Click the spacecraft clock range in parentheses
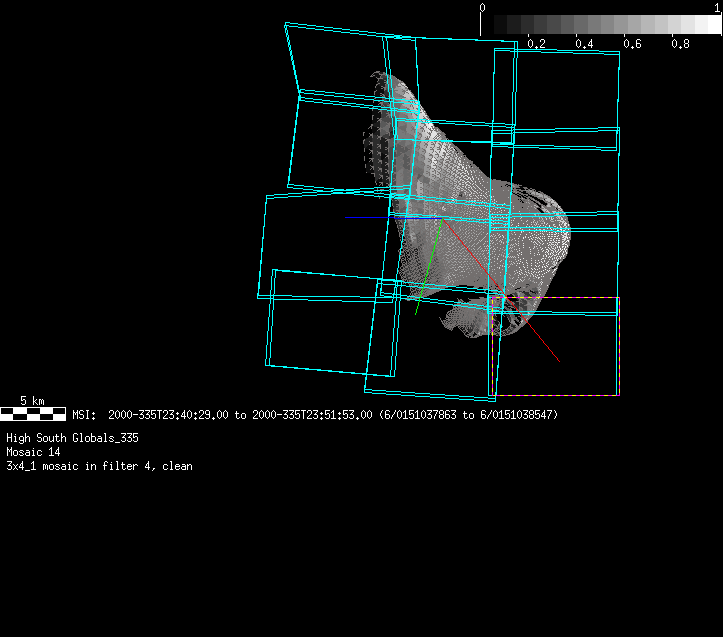The width and height of the screenshot is (723, 637). (x=468, y=414)
